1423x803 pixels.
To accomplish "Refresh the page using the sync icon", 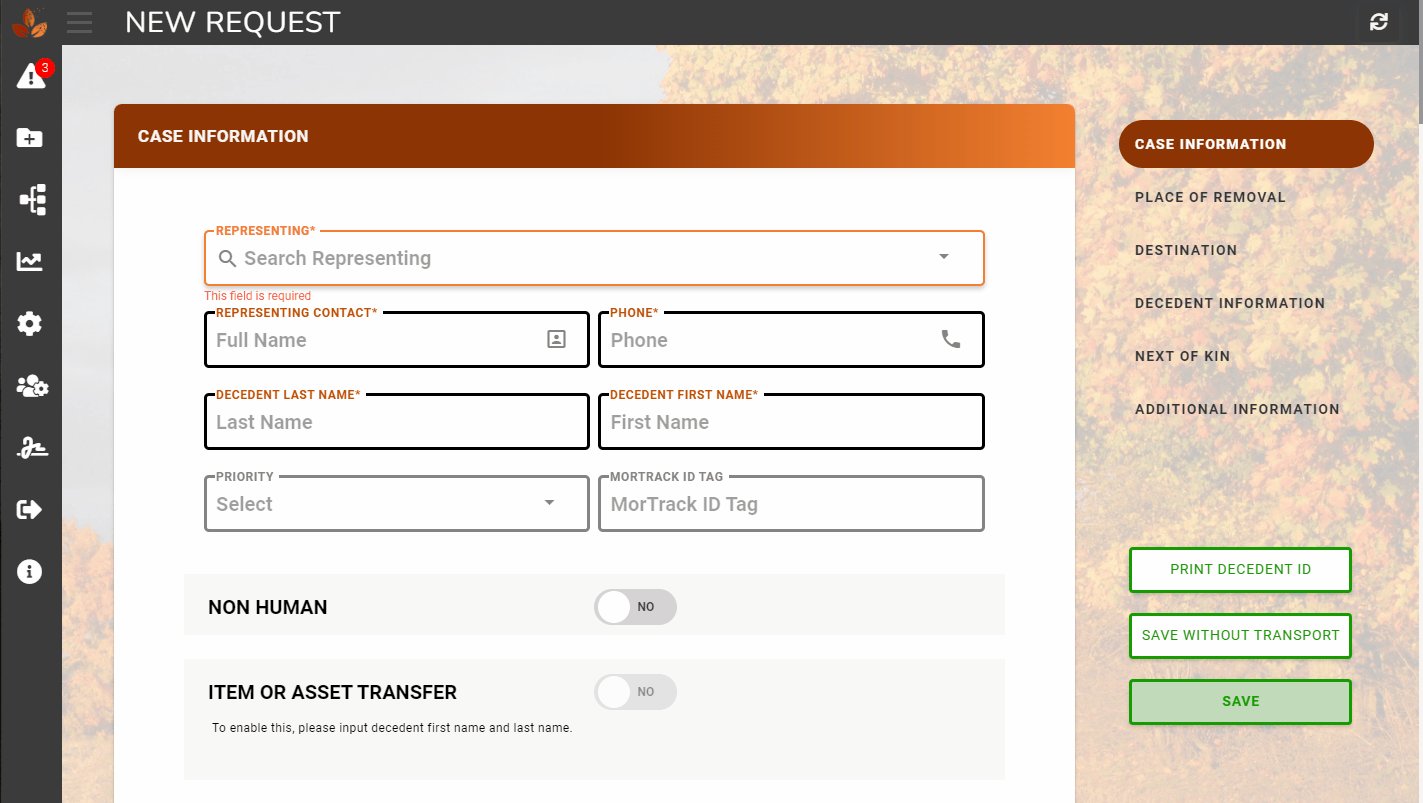I will click(1378, 22).
